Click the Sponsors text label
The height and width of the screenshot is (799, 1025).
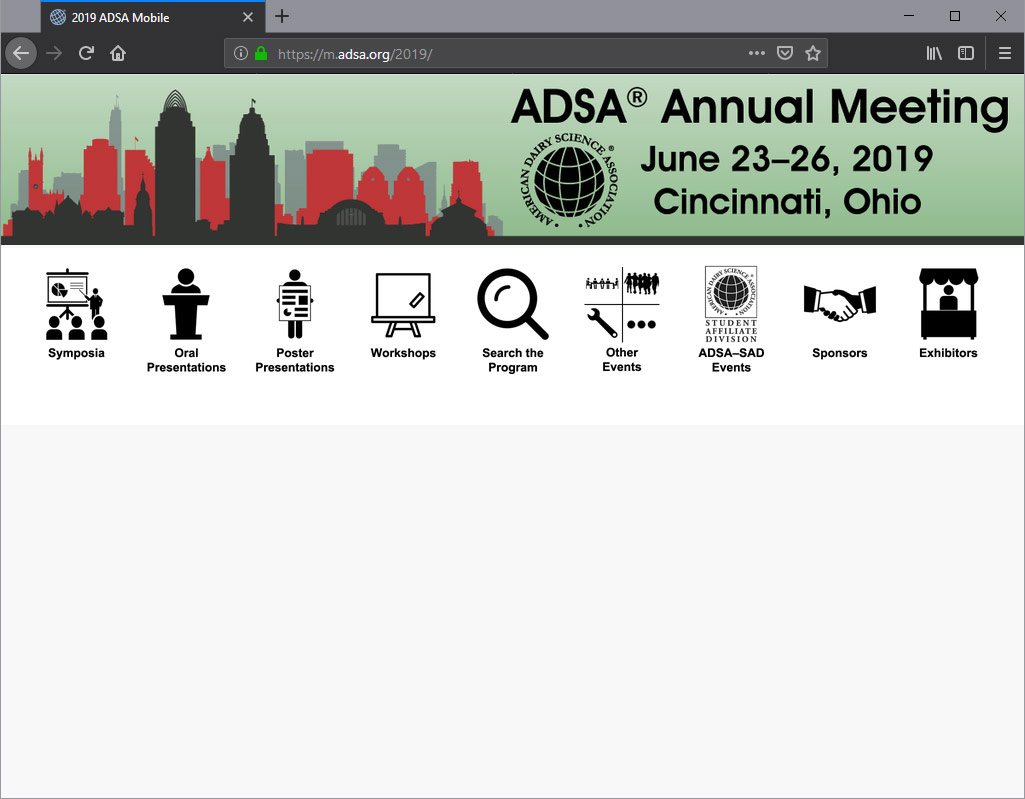pyautogui.click(x=840, y=353)
